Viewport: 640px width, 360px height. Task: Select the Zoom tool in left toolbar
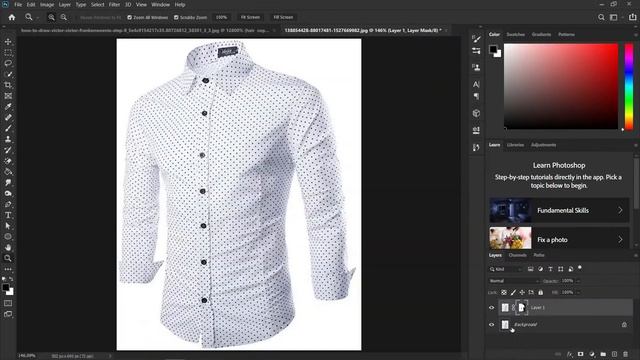coord(8,258)
